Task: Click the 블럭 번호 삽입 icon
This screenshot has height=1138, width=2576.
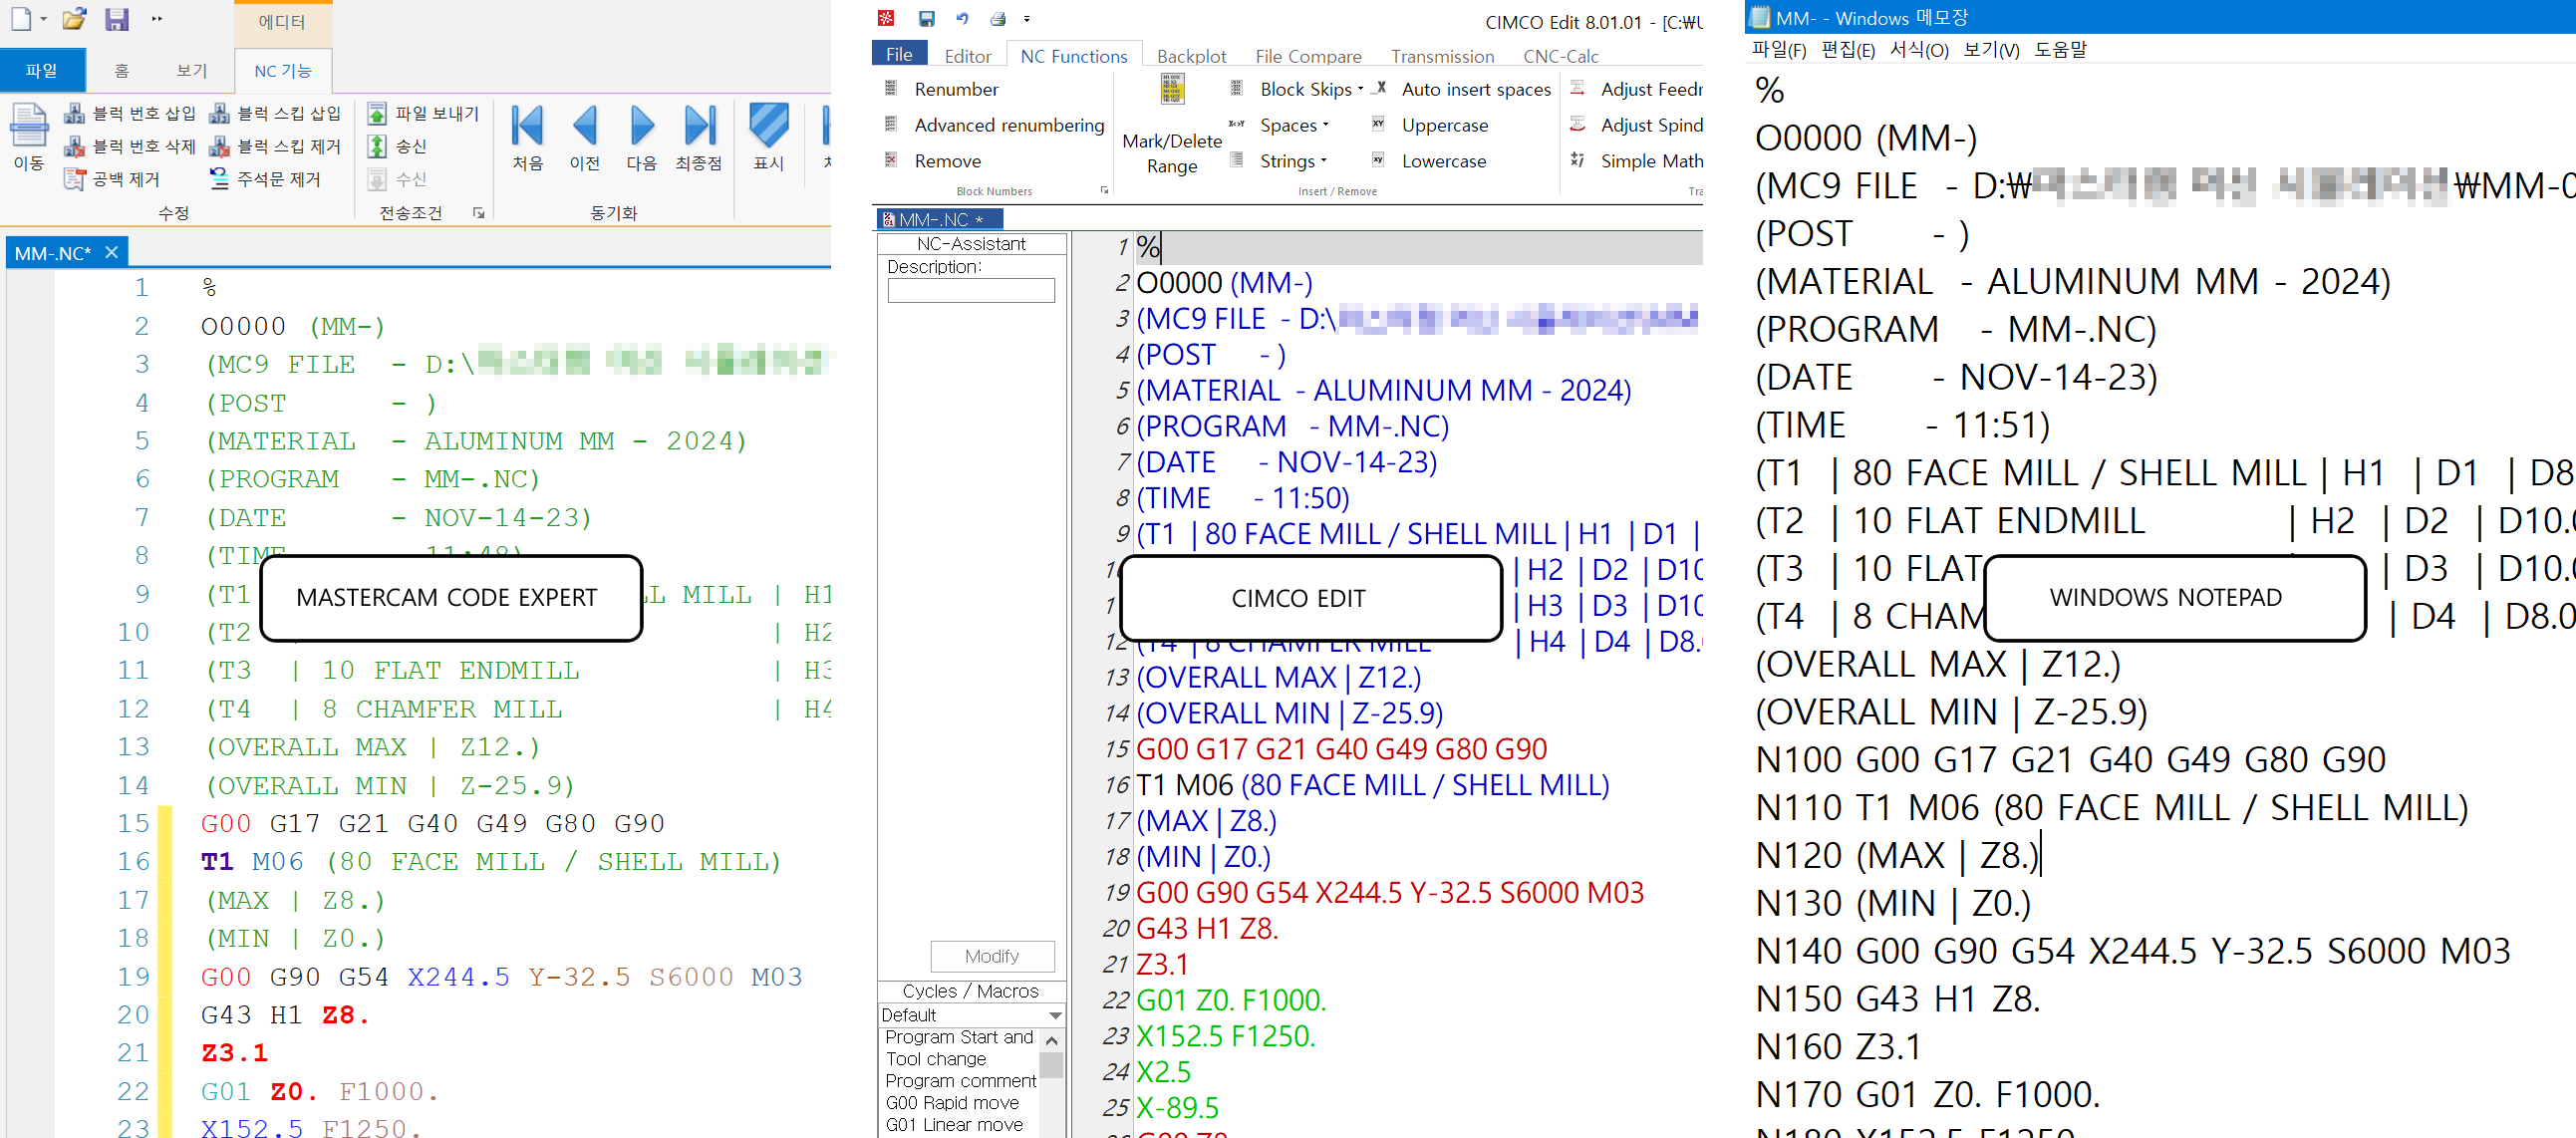Action: [x=74, y=113]
